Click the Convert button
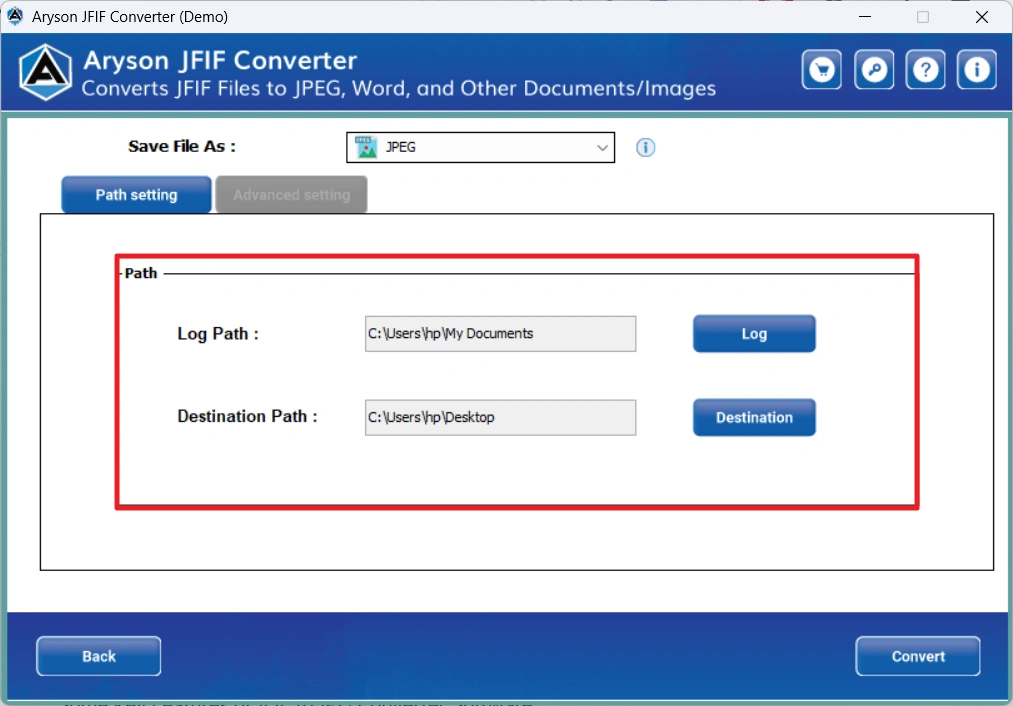This screenshot has height=706, width=1013. click(917, 656)
